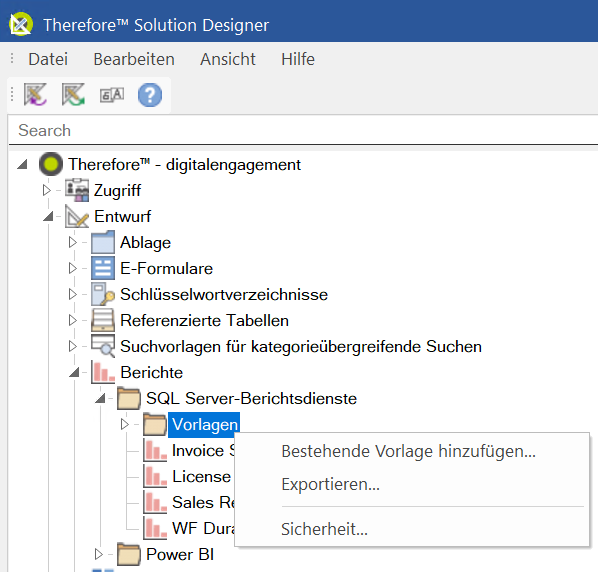Viewport: 598px width, 572px height.
Task: Click the toolbar grip handle
Action: [12, 94]
